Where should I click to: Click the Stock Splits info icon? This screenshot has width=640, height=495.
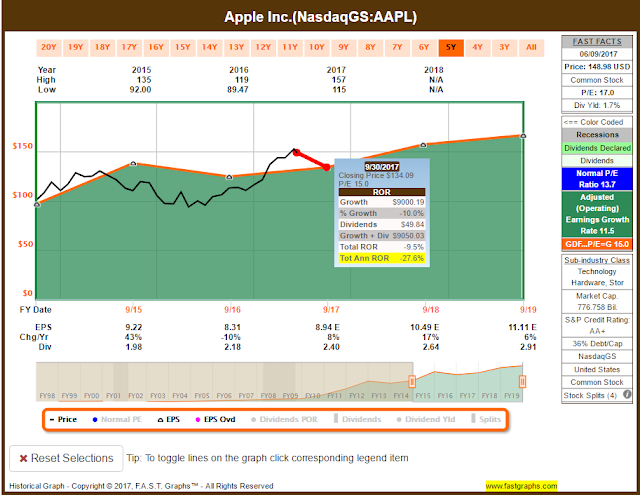[627, 395]
